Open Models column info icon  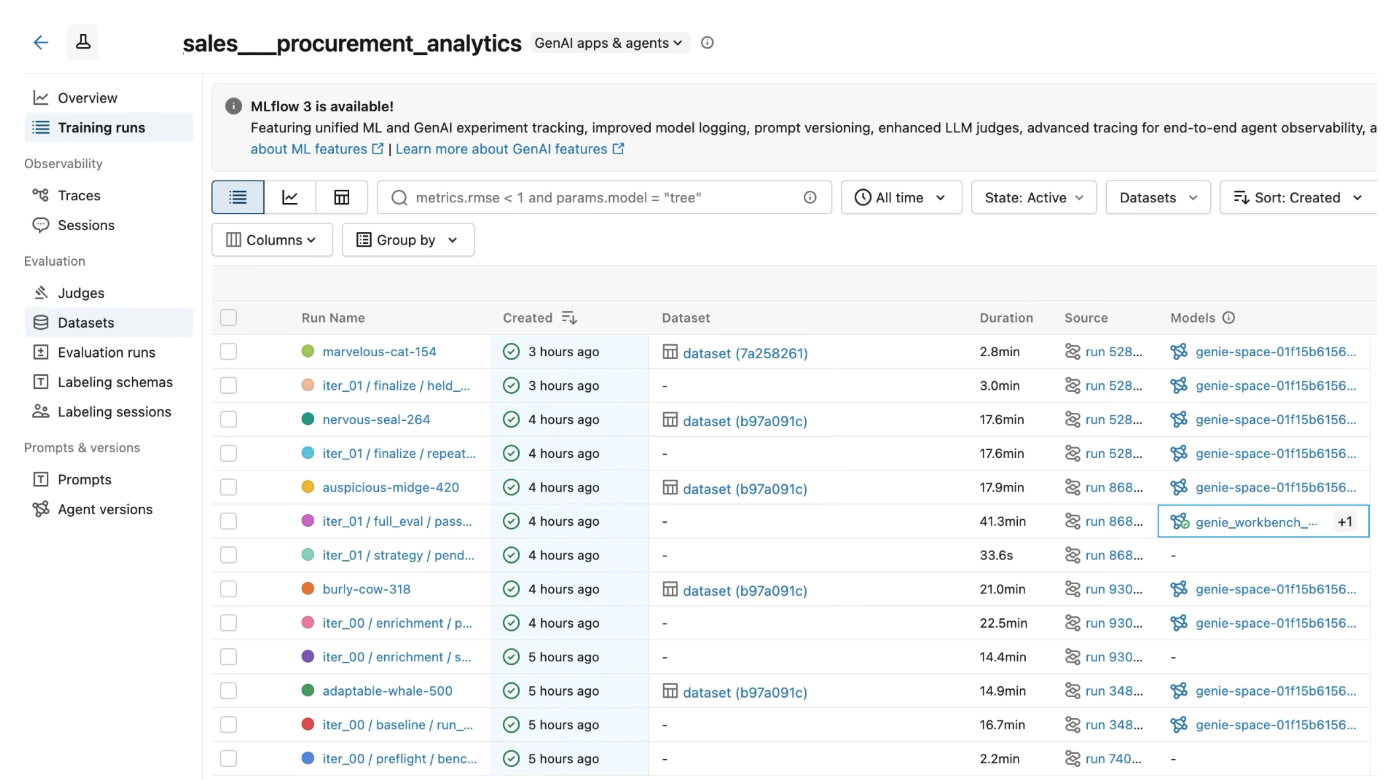1229,318
